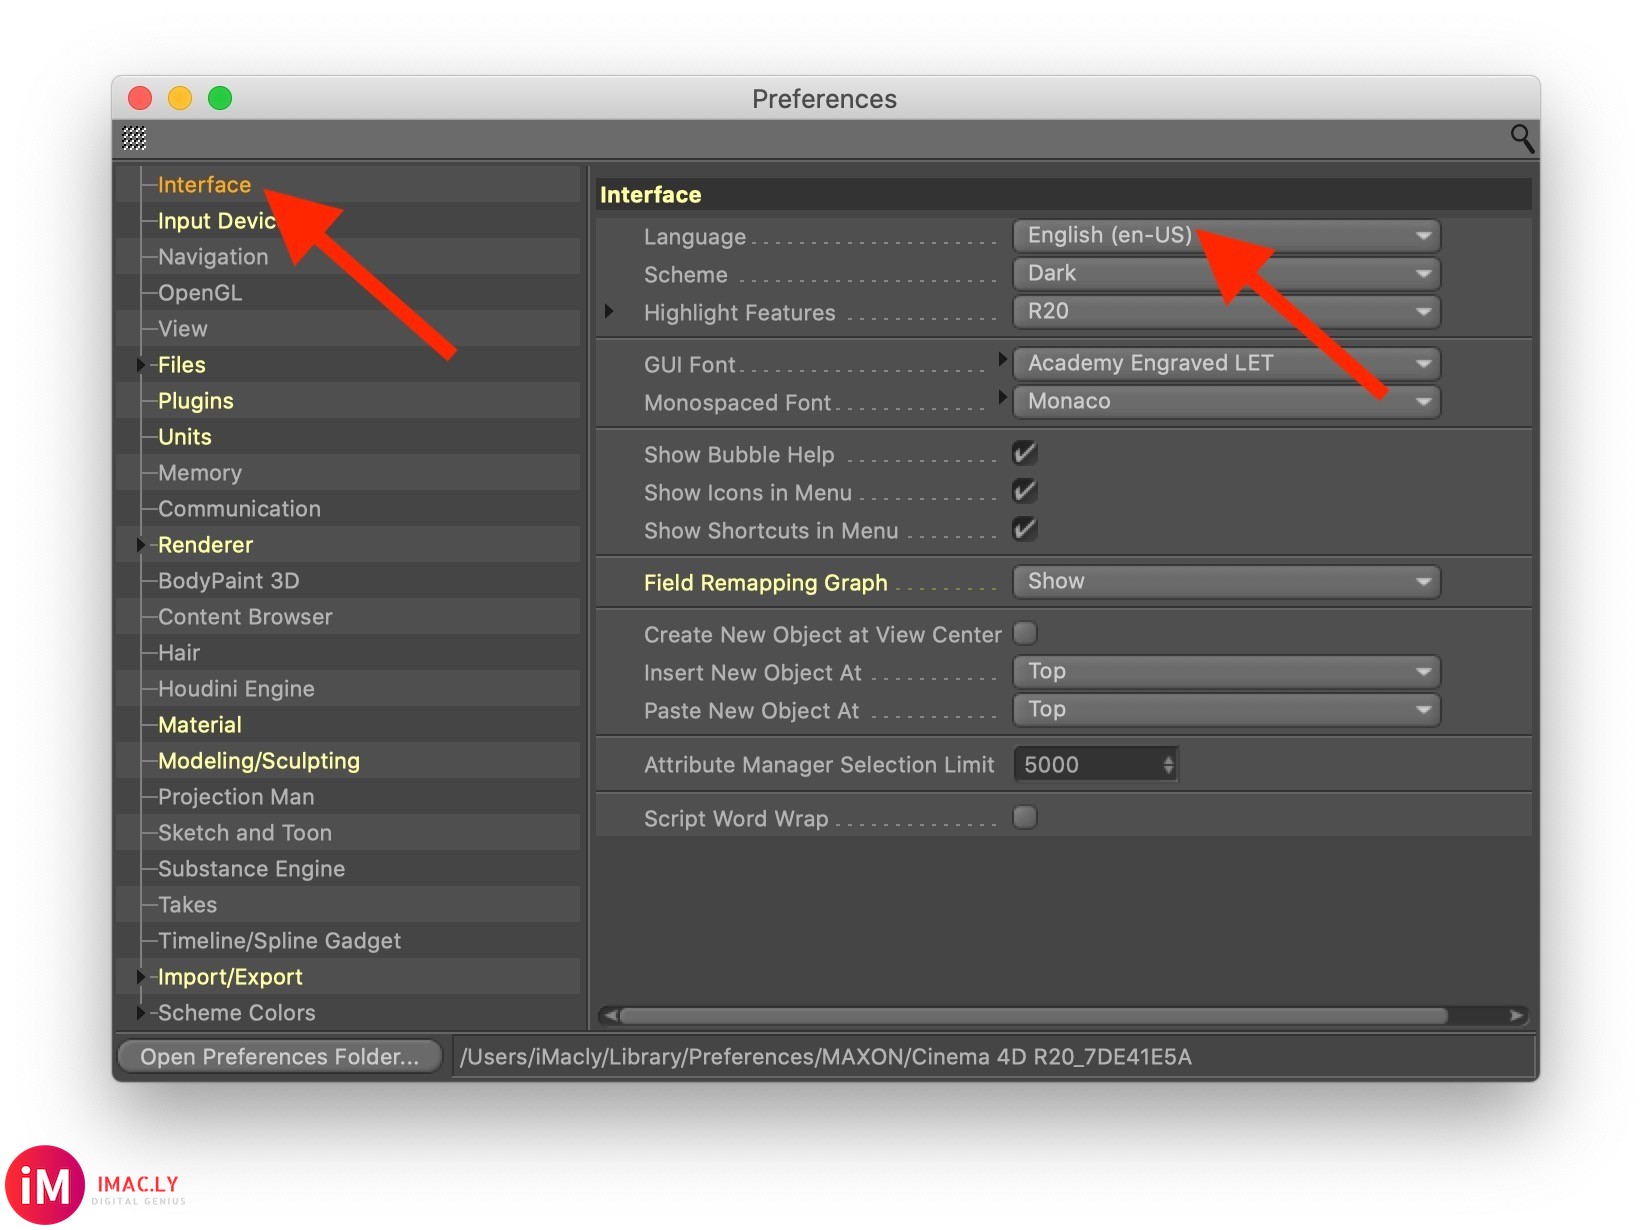Screen dimensions: 1652x1230
Task: Expand the Files tree arrow
Action: (141, 365)
